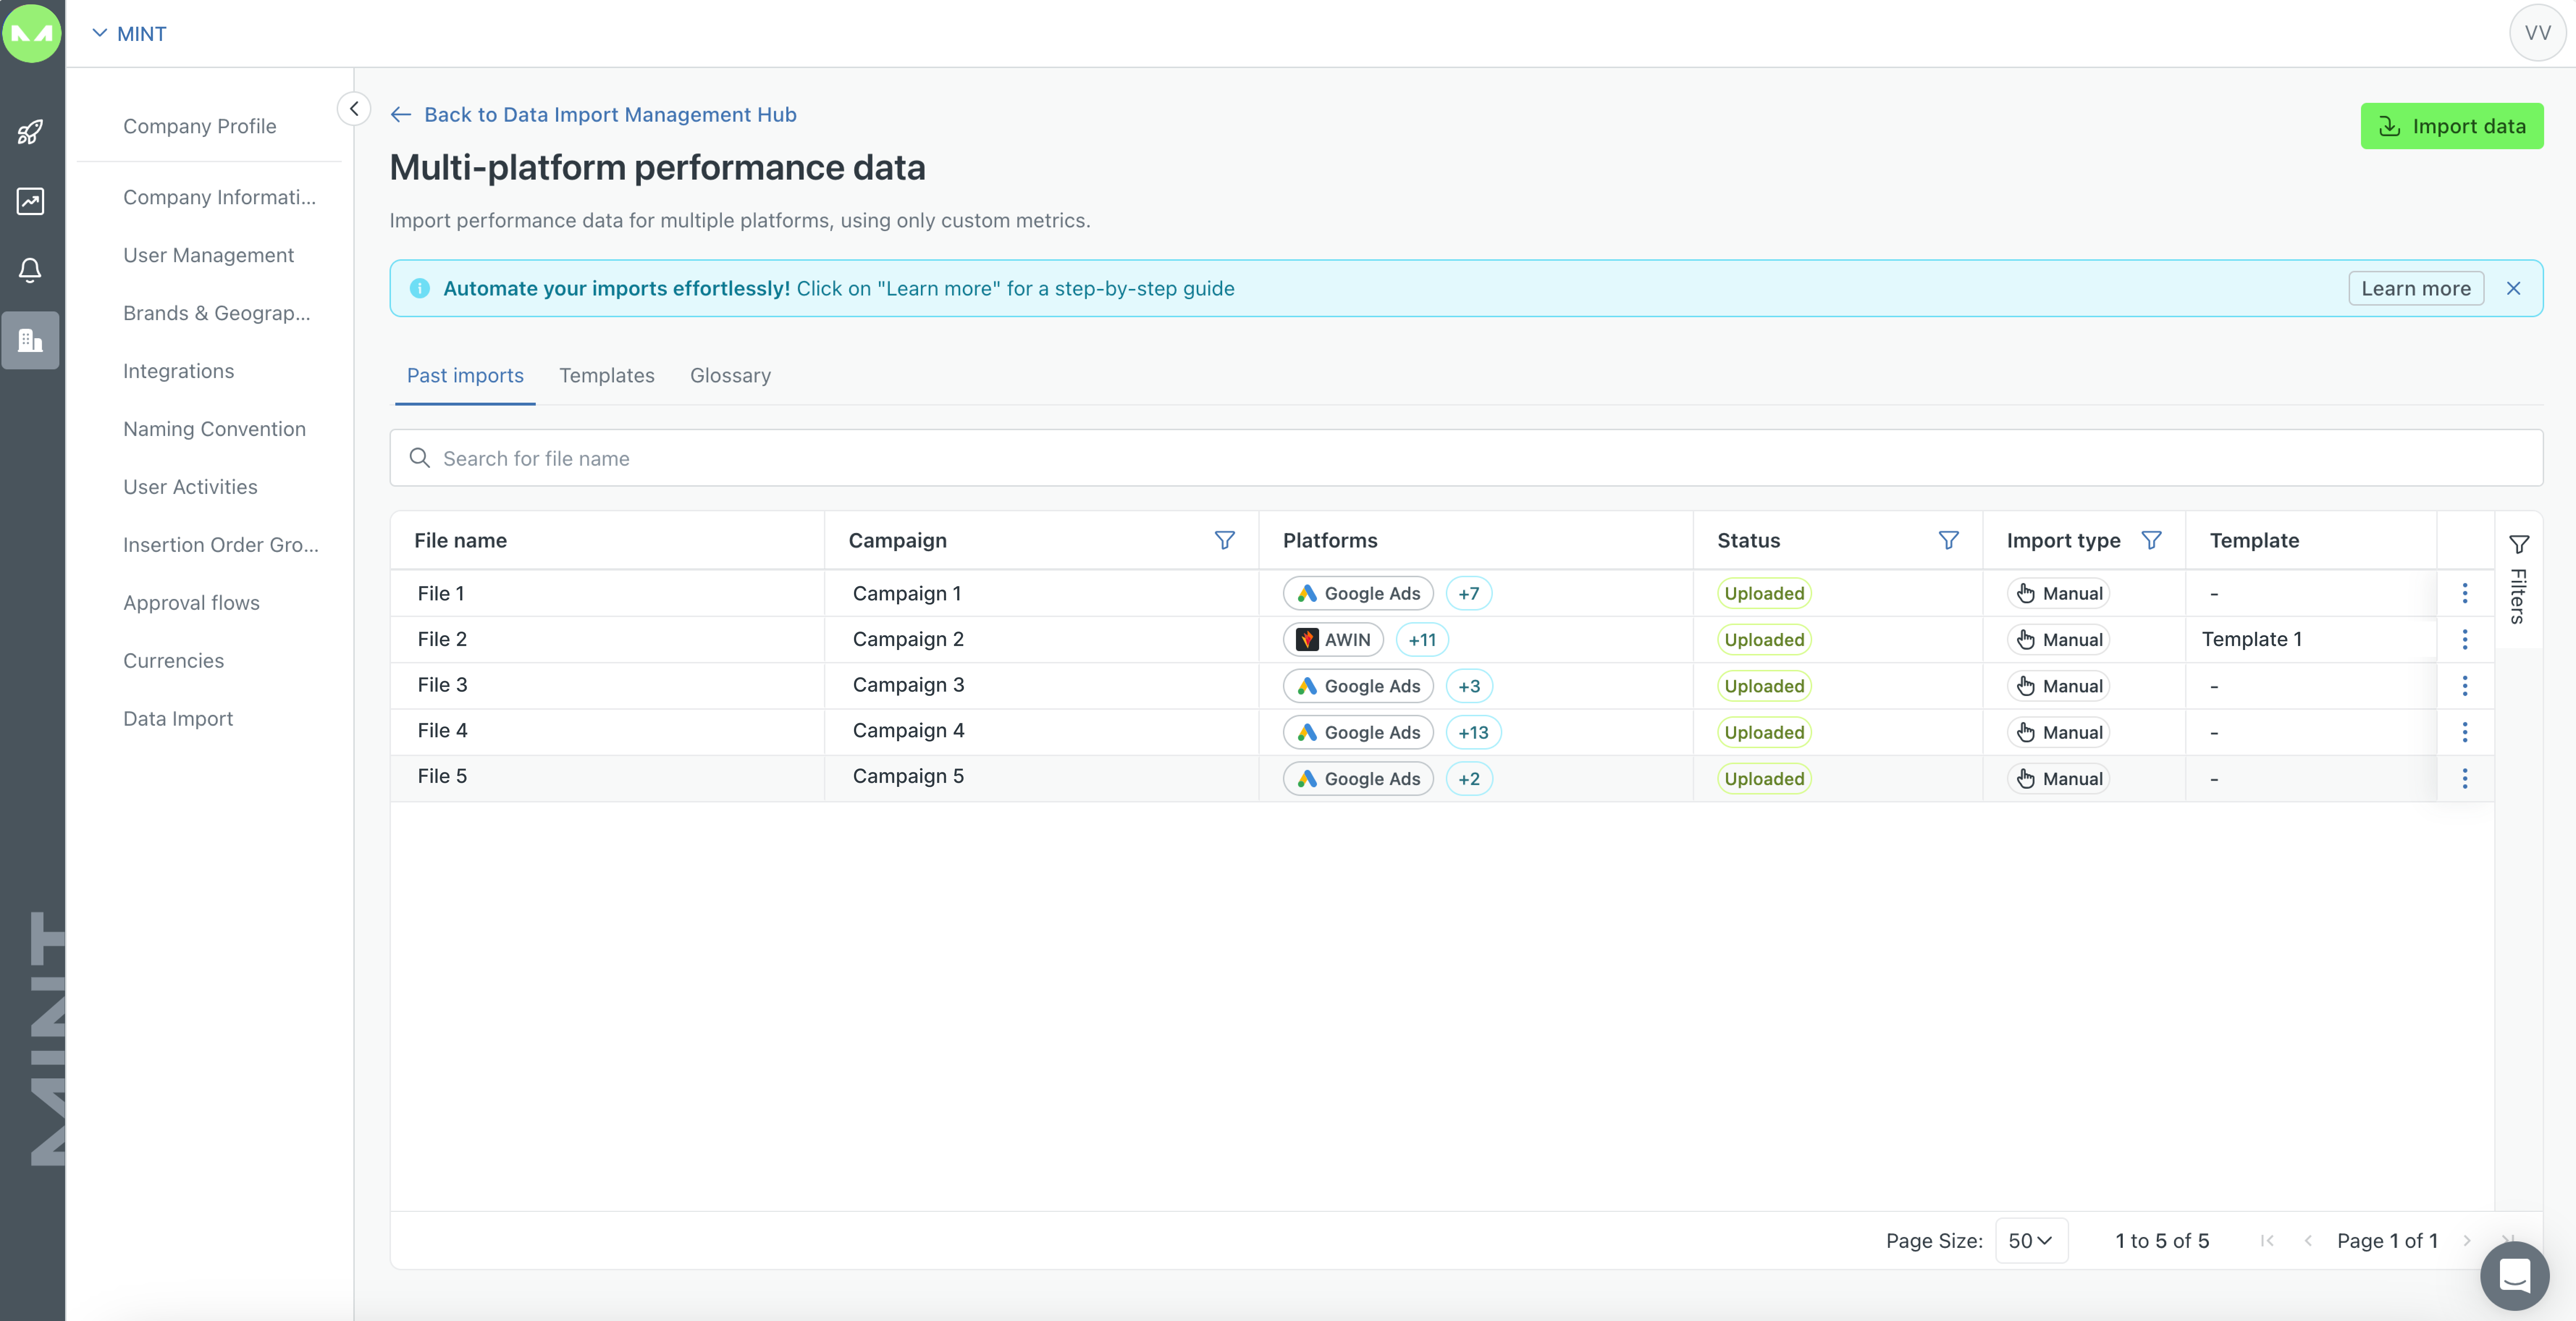Switch to the Glossary tab

(x=730, y=375)
